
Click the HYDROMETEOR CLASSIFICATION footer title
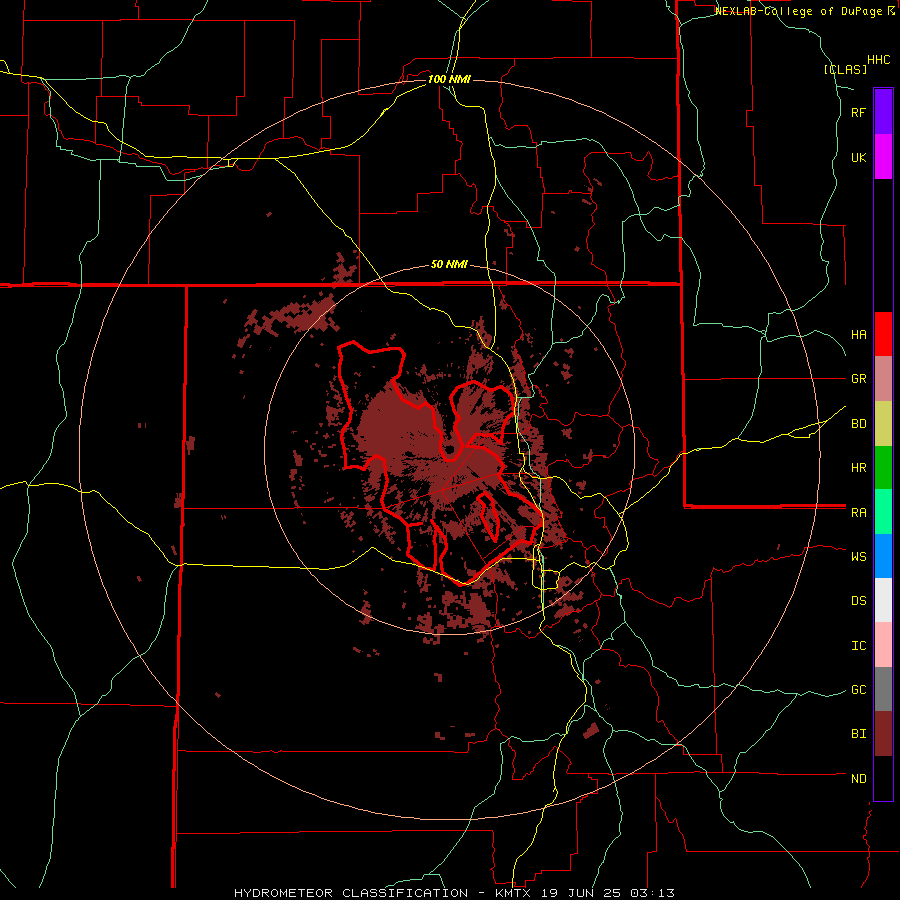(x=351, y=893)
